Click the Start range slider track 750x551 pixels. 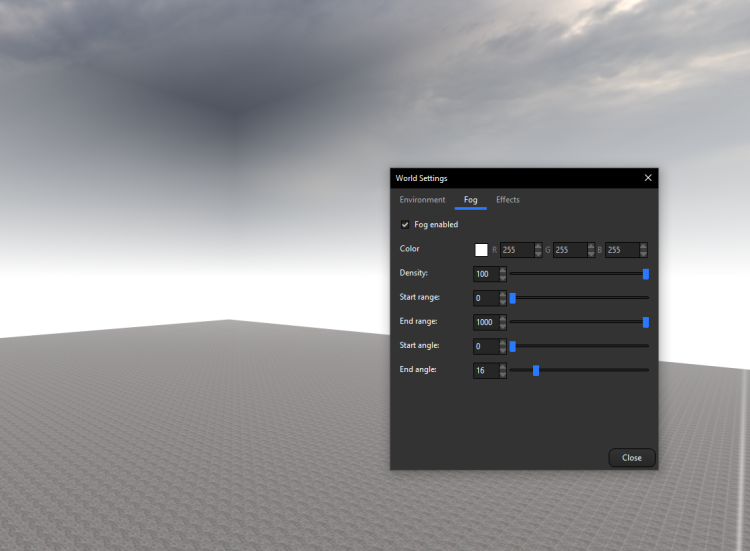(x=580, y=298)
